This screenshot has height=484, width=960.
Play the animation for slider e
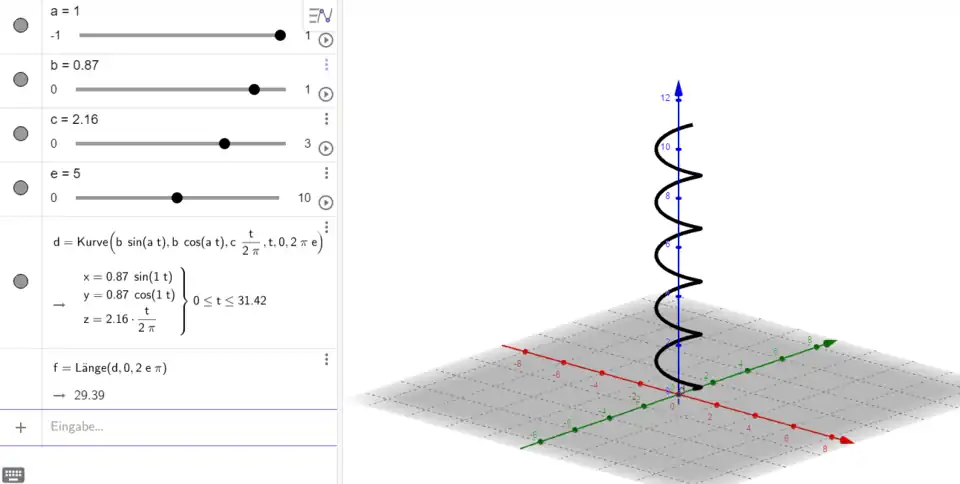point(325,202)
